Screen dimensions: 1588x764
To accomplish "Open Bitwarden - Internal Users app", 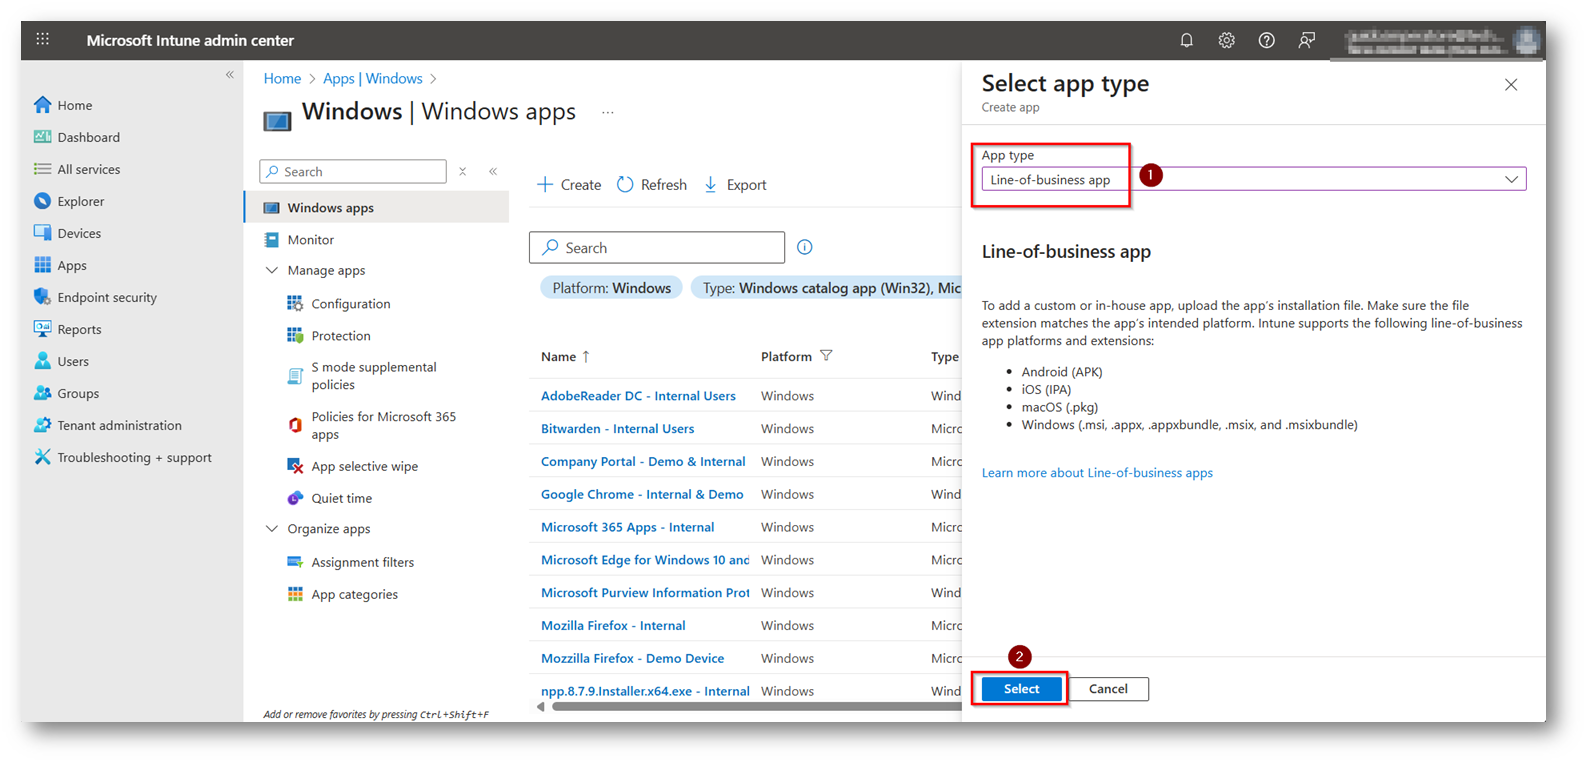I will point(617,429).
